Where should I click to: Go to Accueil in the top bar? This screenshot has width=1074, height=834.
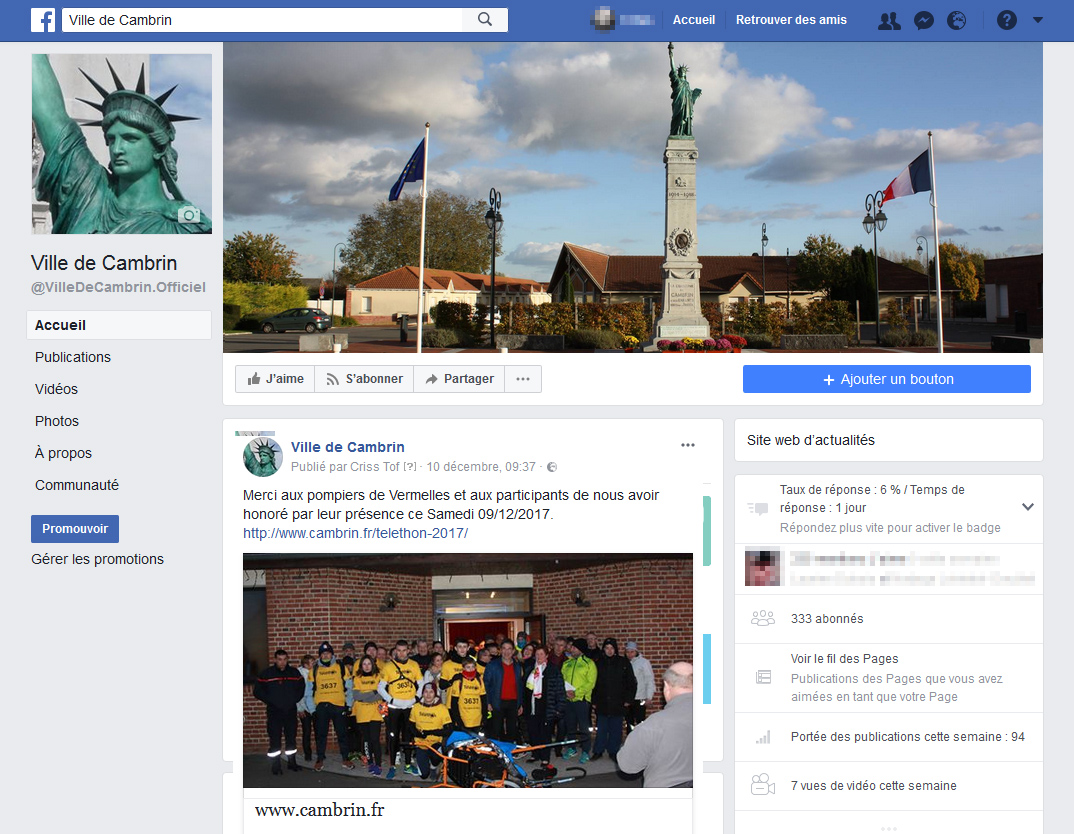[694, 20]
